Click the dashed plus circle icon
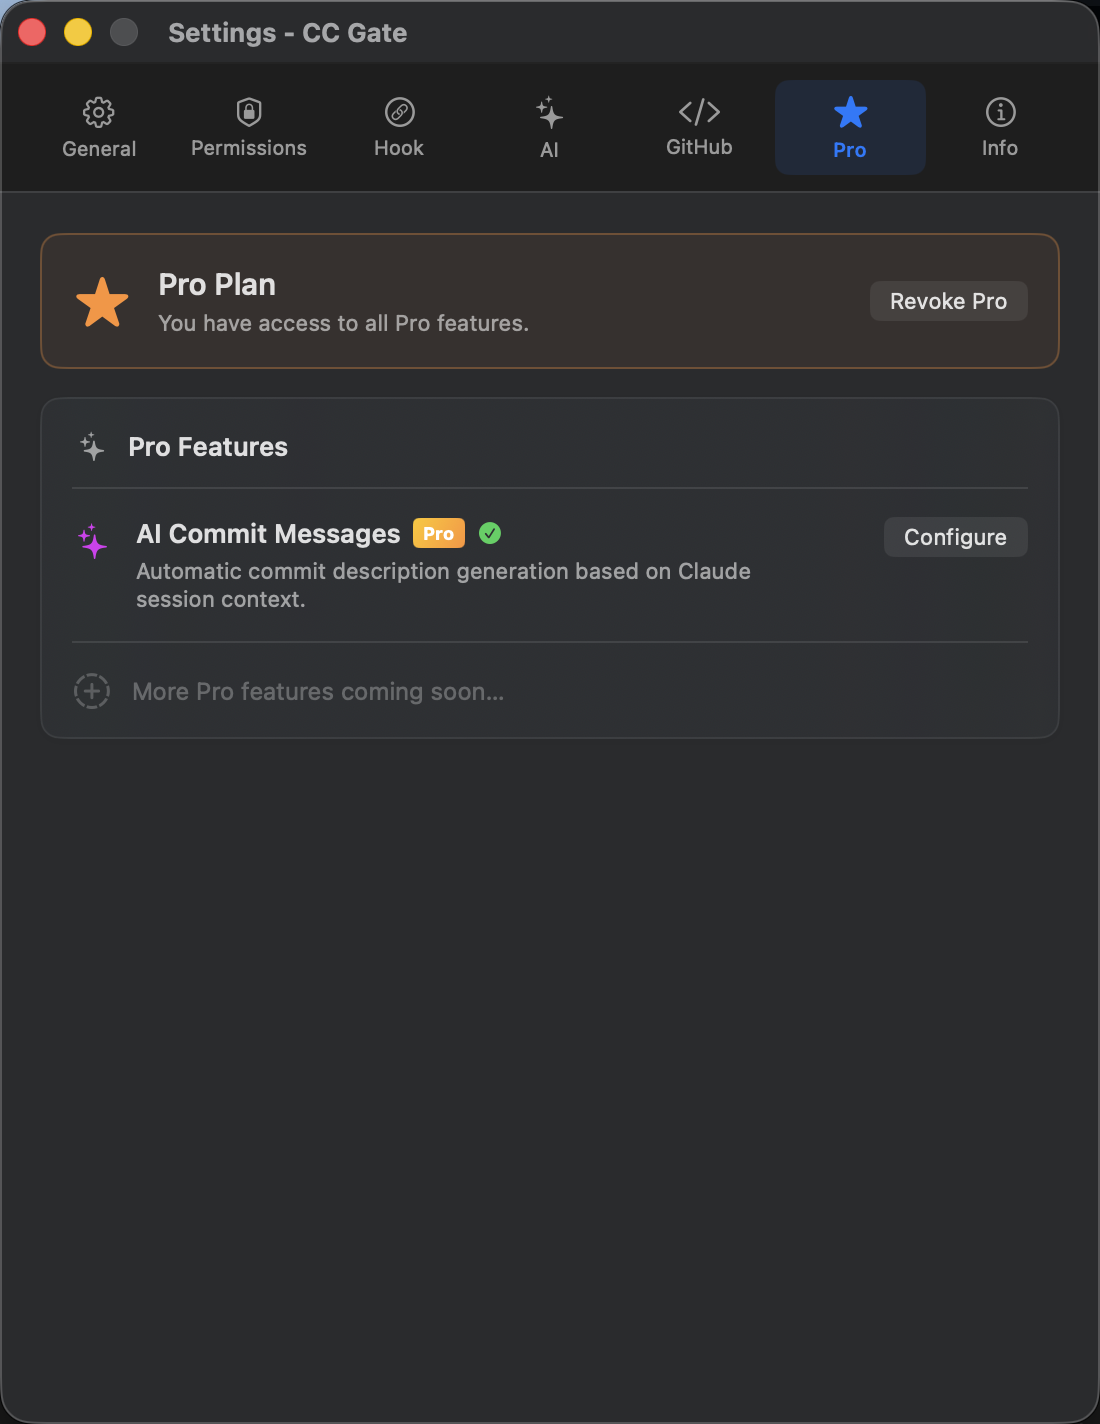The width and height of the screenshot is (1100, 1424). tap(92, 691)
